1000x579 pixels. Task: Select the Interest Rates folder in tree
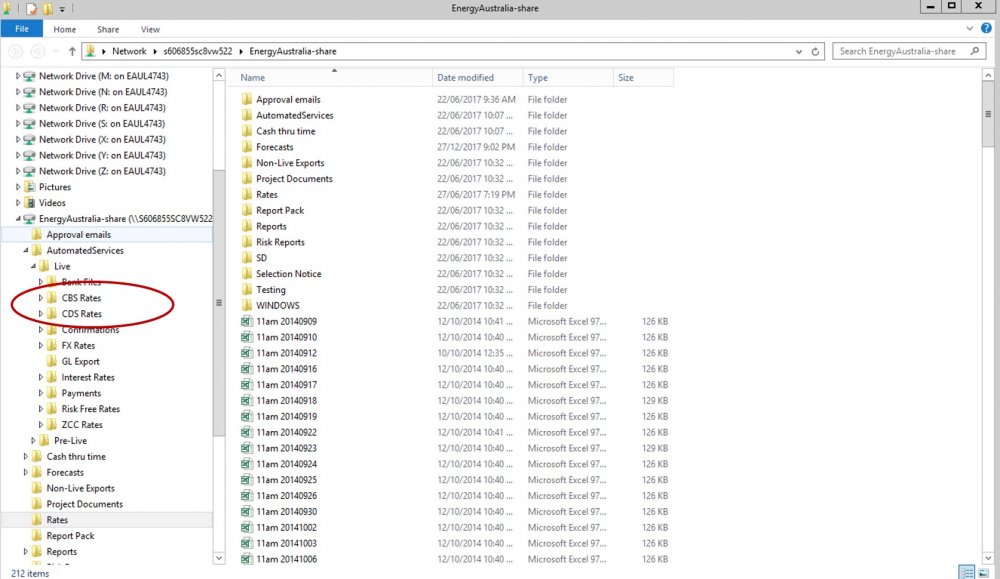pos(88,377)
